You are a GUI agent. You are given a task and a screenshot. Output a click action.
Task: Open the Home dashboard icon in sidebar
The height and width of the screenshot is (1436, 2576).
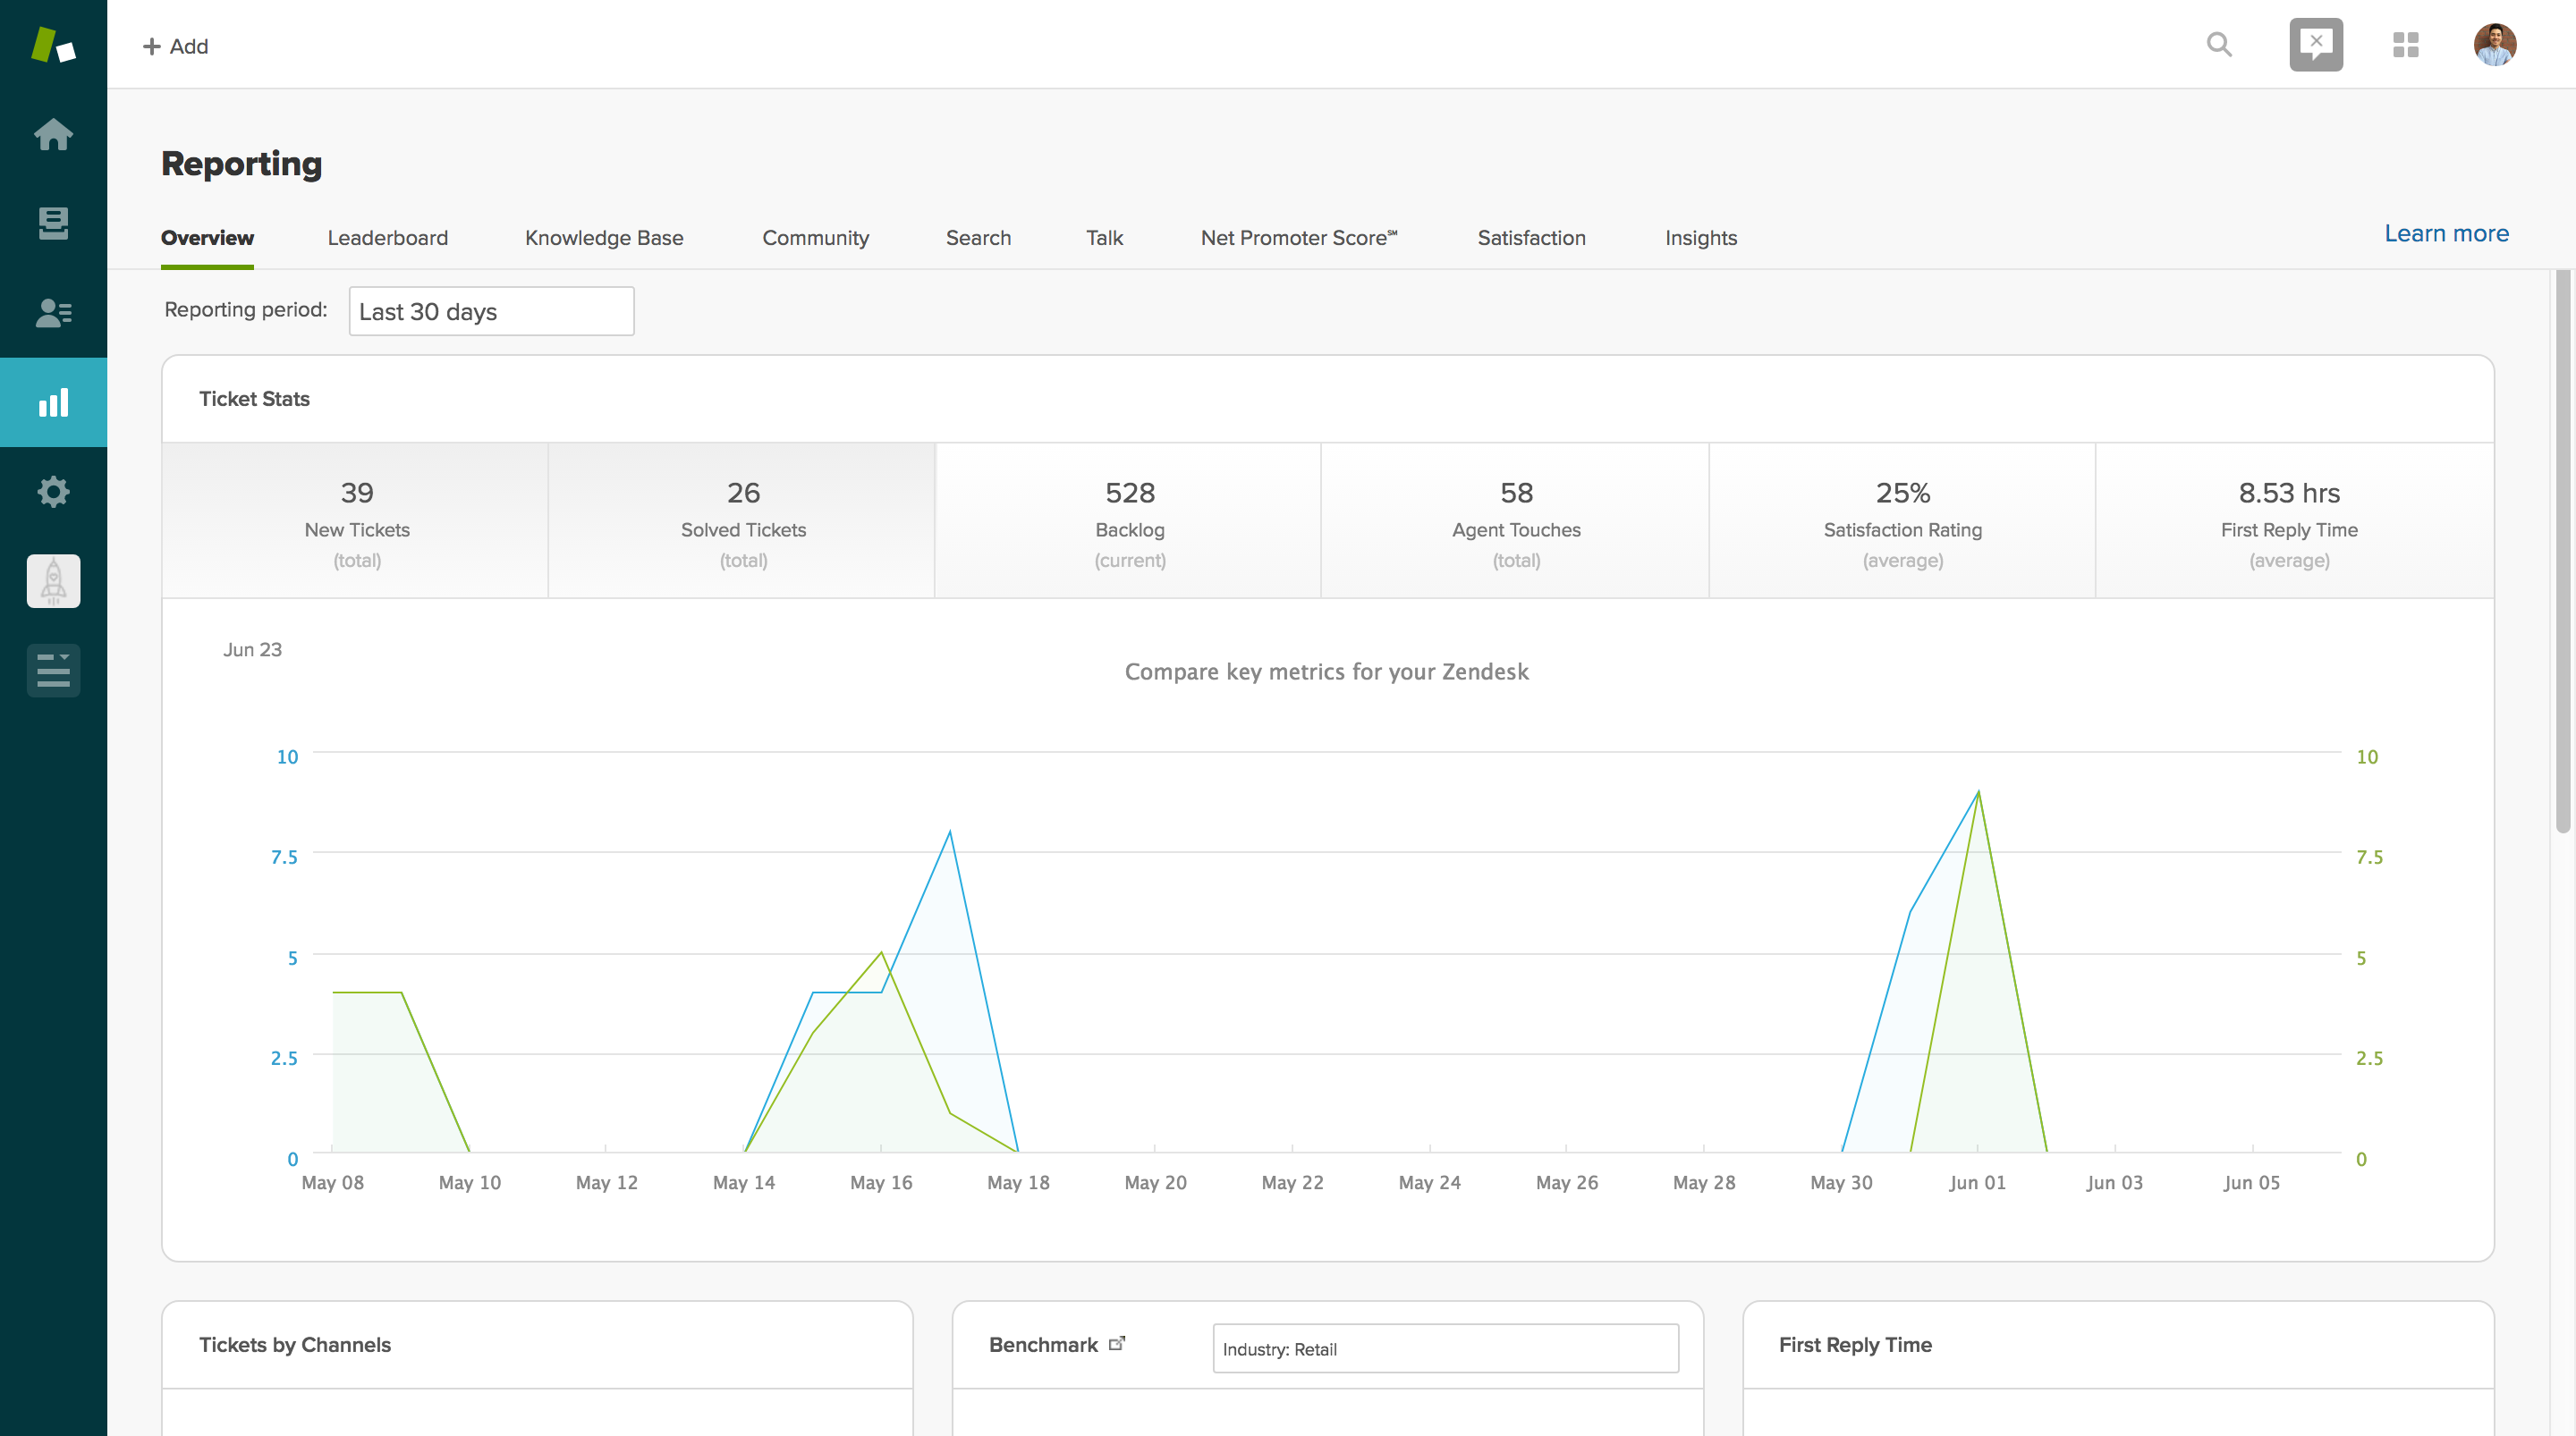[x=53, y=135]
